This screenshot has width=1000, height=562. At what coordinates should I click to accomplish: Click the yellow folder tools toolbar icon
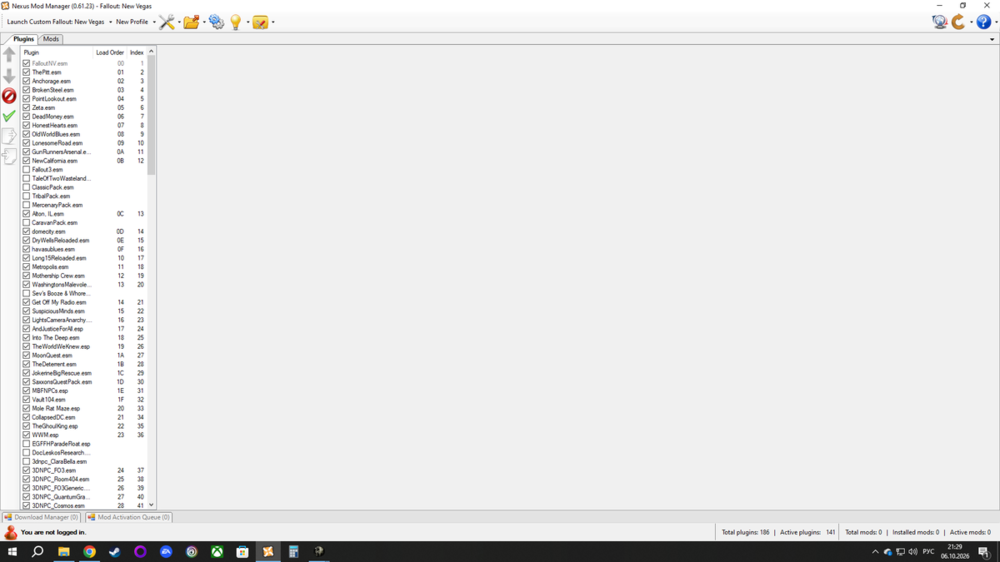point(260,22)
